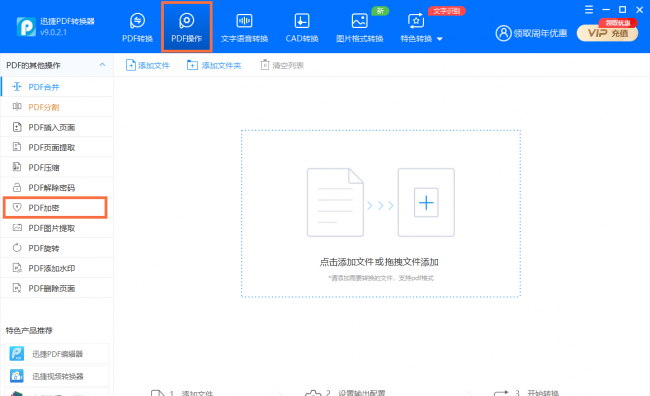Open the 领取周年优惠 link
This screenshot has height=396, width=650.
(540, 34)
